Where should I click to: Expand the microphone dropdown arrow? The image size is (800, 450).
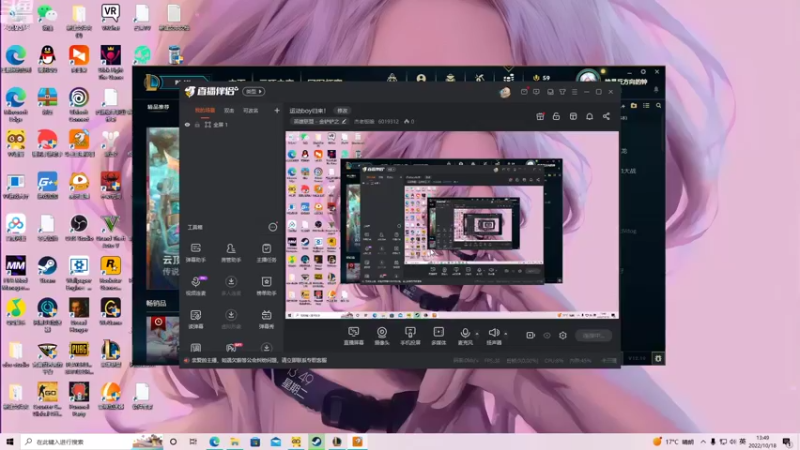point(477,334)
